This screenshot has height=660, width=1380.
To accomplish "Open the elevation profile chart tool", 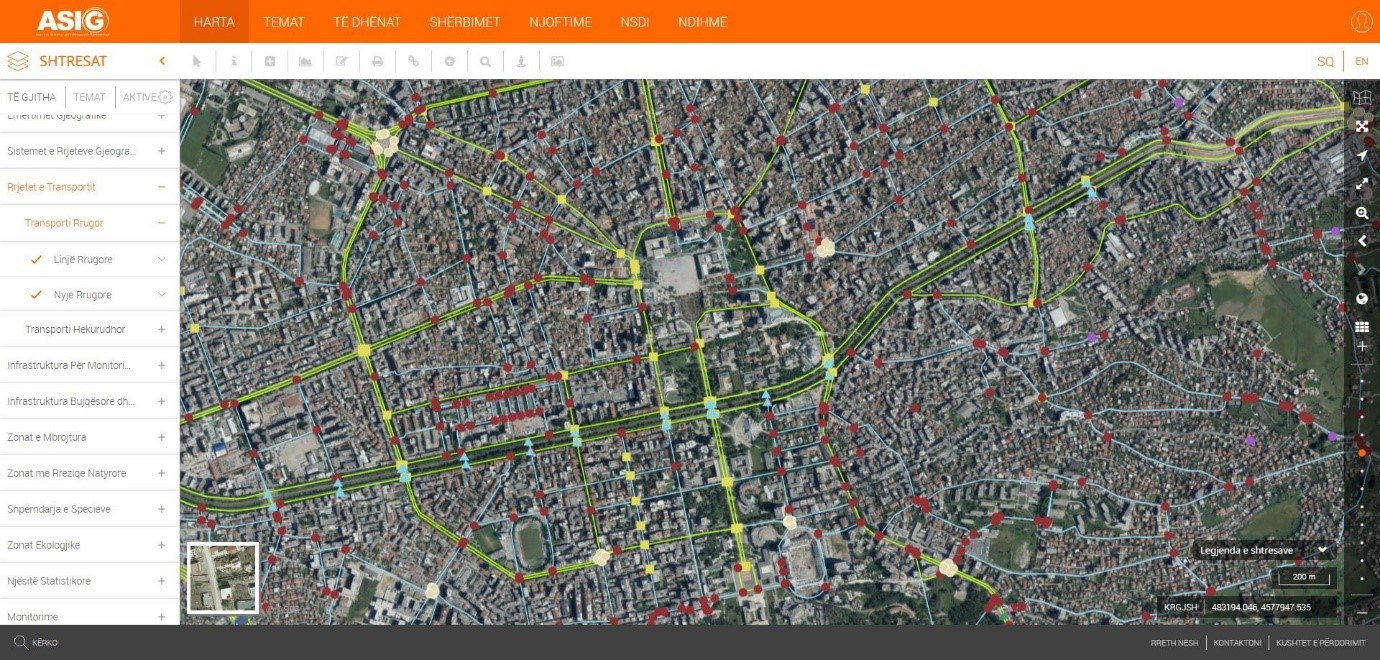I will click(305, 61).
